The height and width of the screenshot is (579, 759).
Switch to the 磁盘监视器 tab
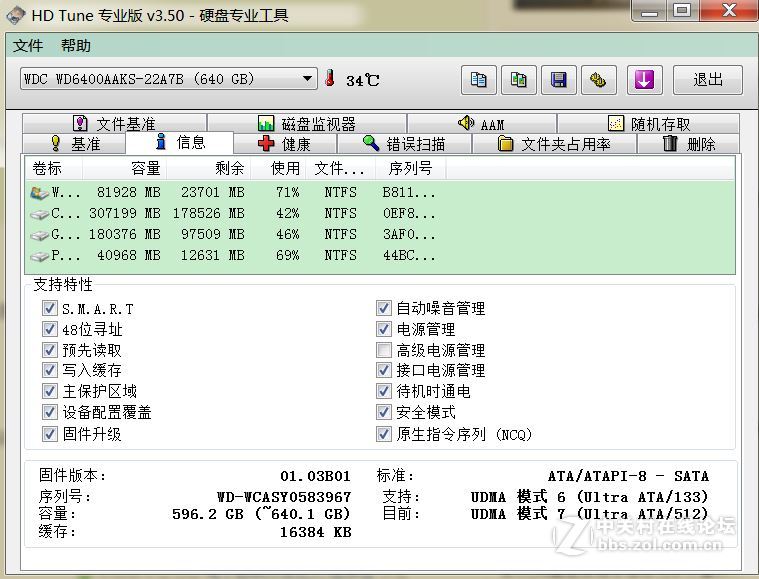307,123
